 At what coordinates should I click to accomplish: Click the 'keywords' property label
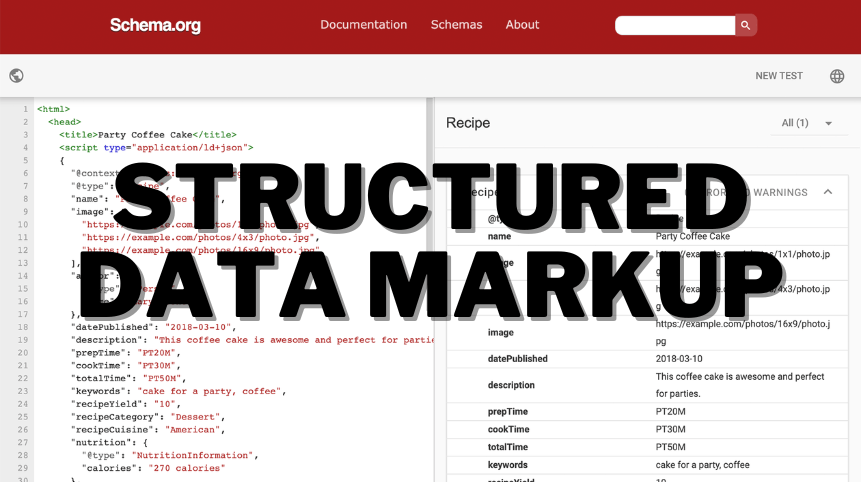click(x=507, y=464)
